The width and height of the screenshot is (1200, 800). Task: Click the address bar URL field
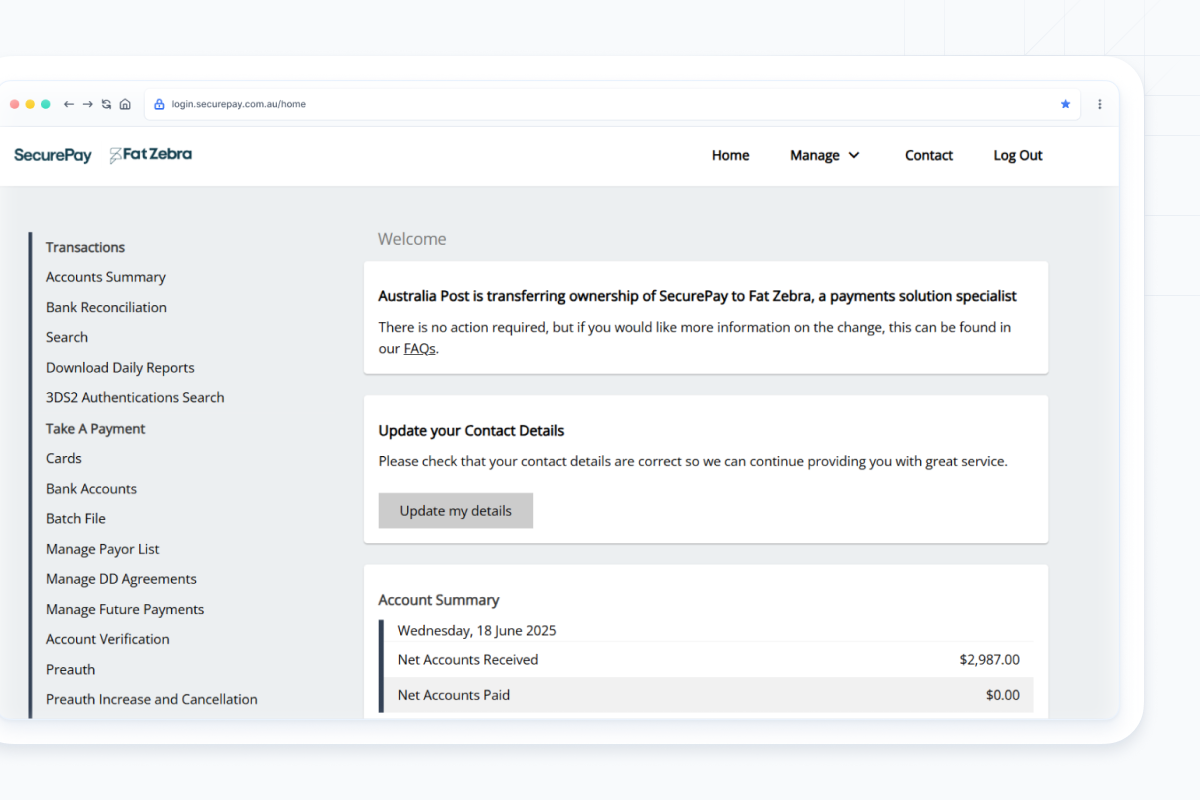click(x=612, y=104)
